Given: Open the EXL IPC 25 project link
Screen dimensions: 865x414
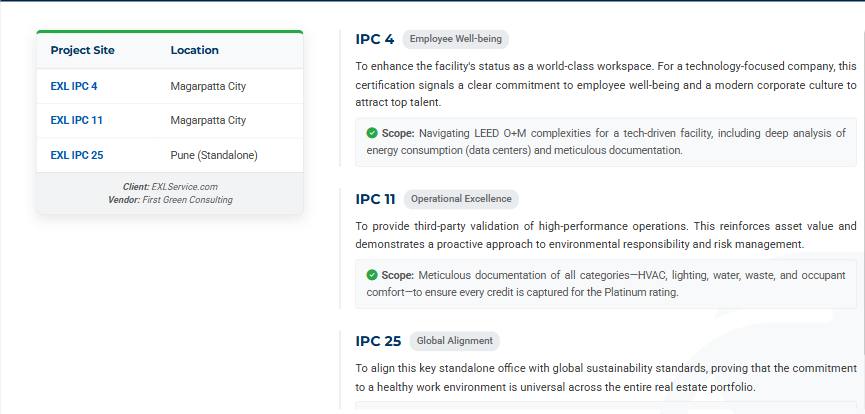Looking at the screenshot, I should 77,155.
